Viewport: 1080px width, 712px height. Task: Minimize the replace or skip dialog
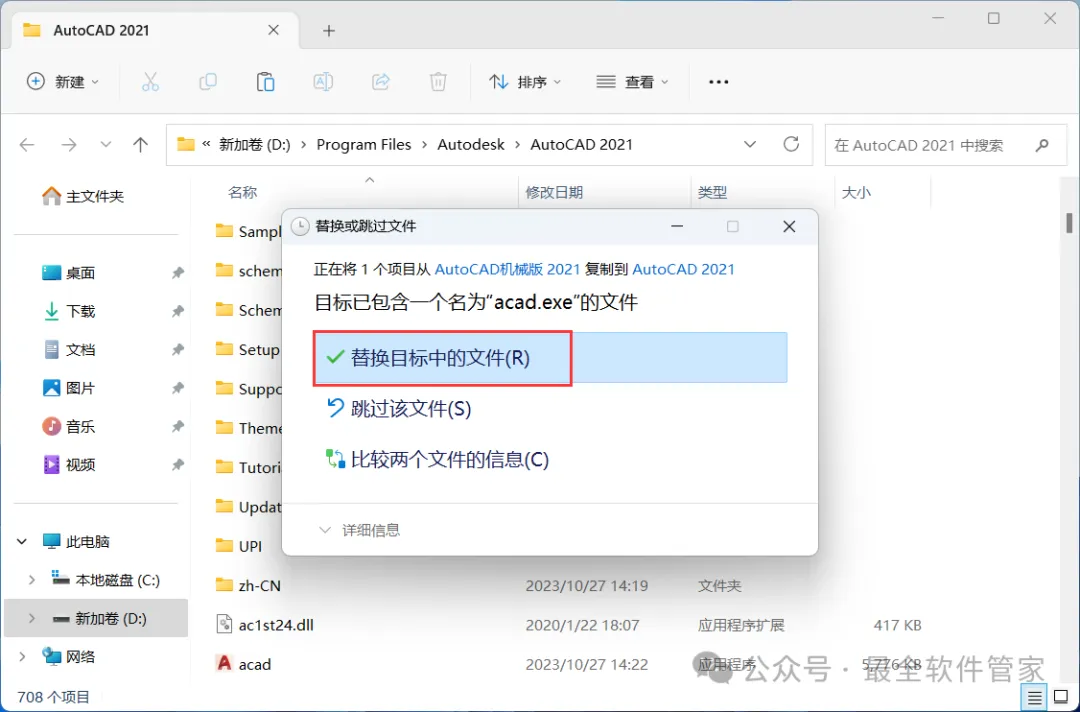[x=677, y=227]
